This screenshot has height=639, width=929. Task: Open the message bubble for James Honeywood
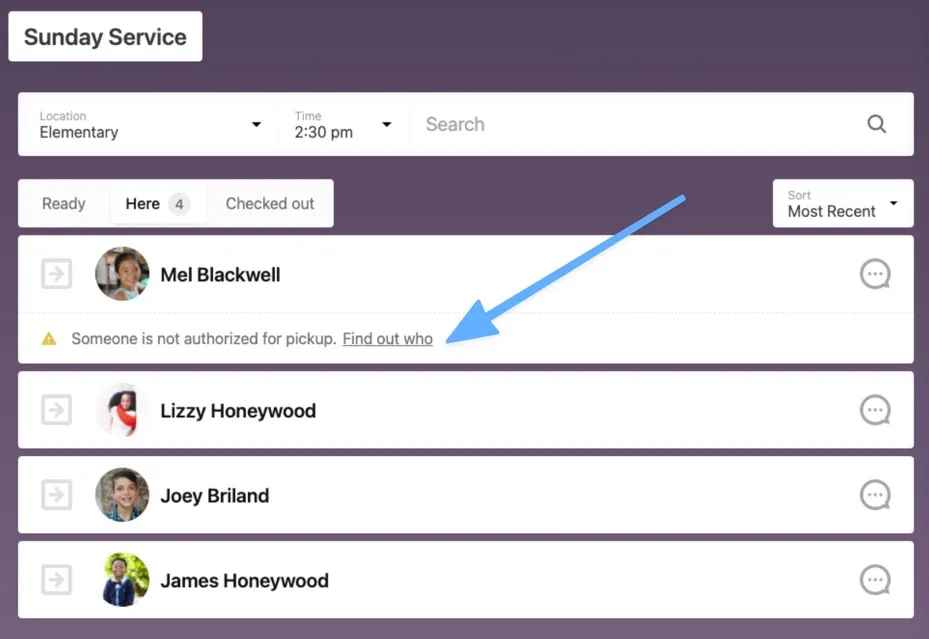(x=875, y=580)
